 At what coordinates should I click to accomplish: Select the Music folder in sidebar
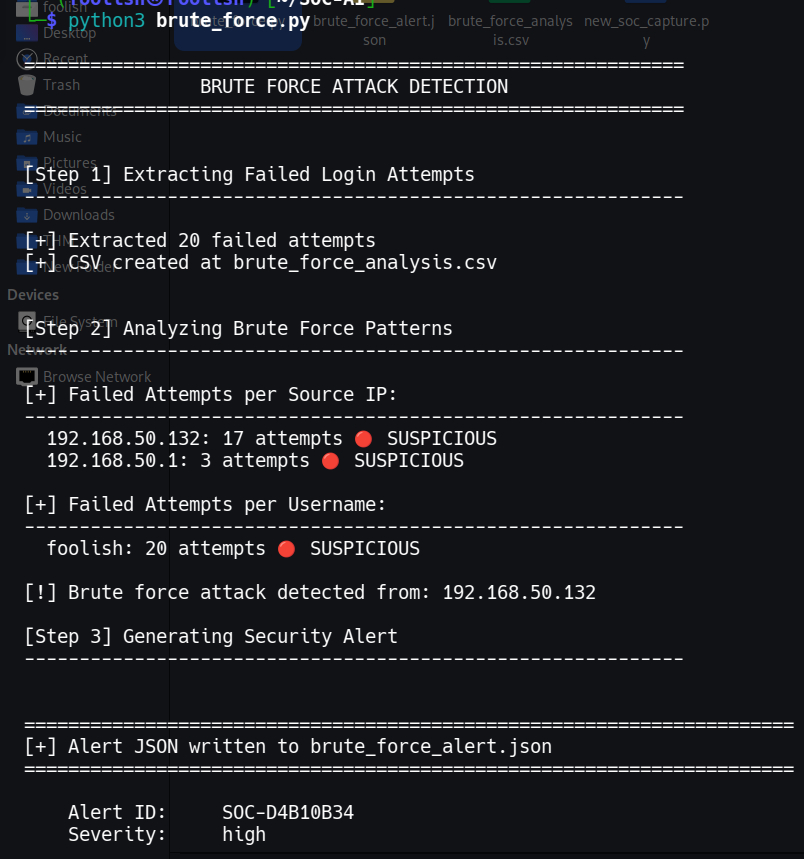[x=61, y=137]
